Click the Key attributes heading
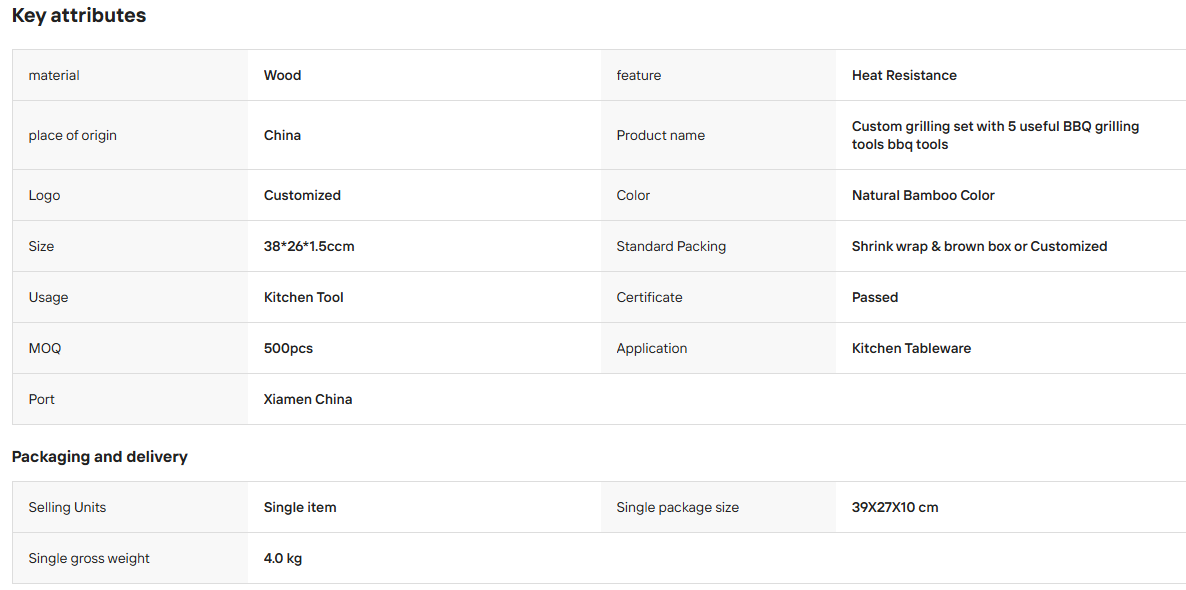Image resolution: width=1186 pixels, height=590 pixels. [79, 15]
